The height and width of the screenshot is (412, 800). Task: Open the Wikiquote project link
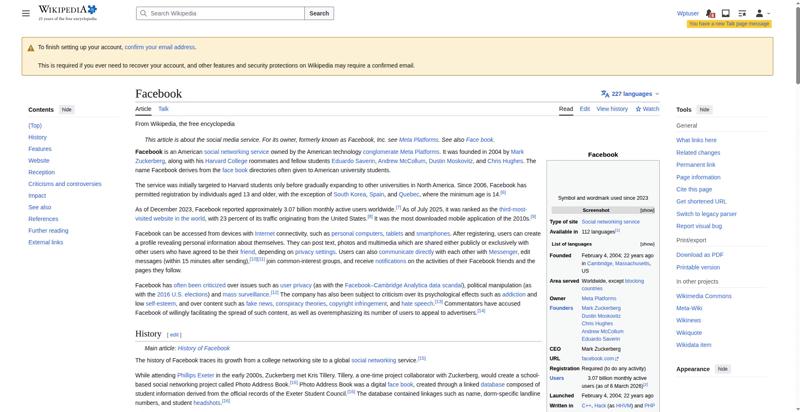(689, 333)
